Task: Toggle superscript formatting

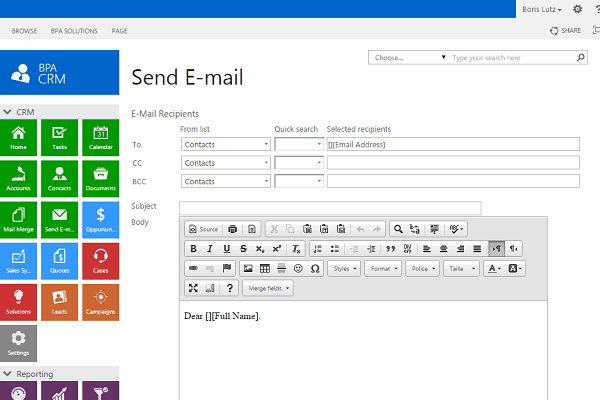Action: click(277, 249)
